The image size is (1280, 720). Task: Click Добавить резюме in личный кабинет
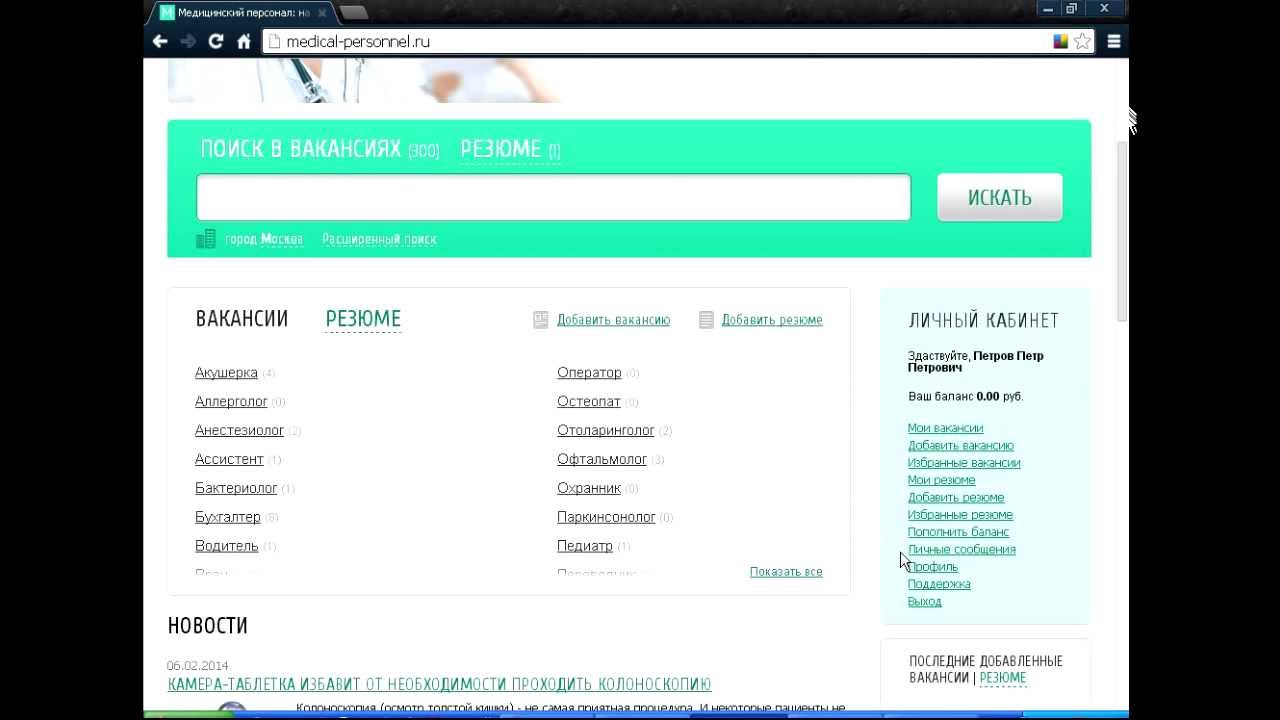[956, 498]
